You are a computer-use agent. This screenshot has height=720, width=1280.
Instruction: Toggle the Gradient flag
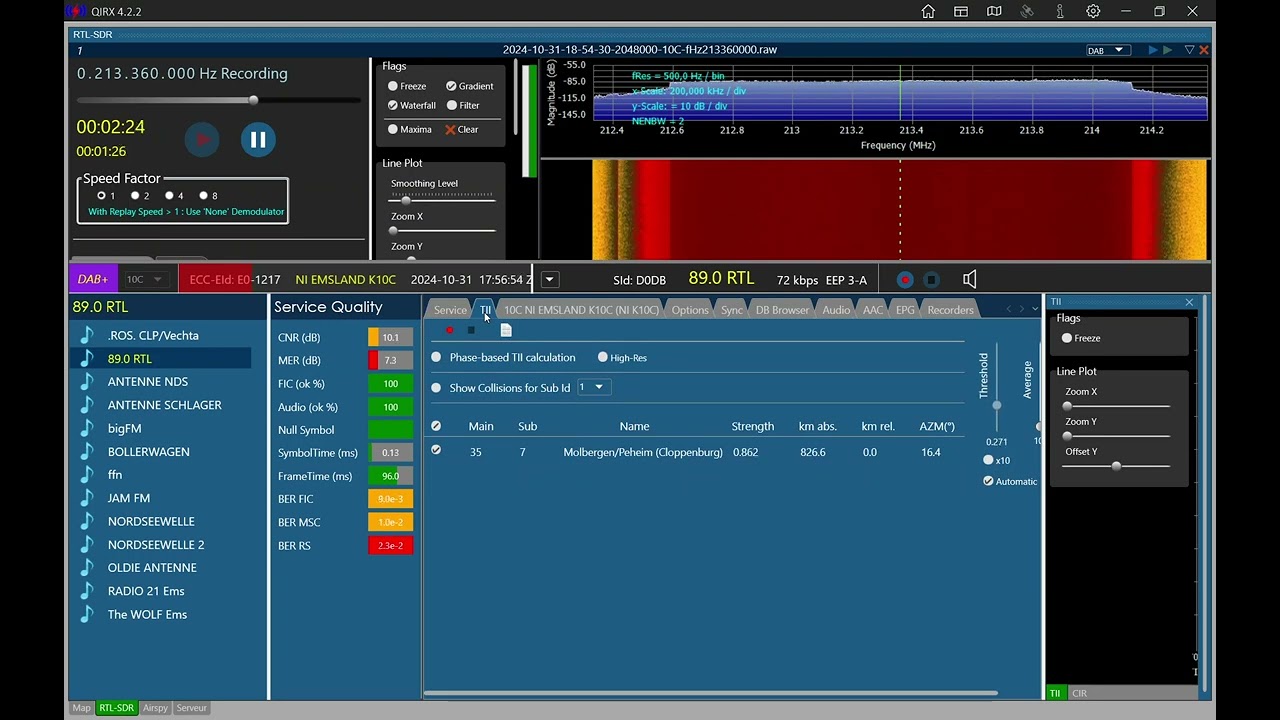pyautogui.click(x=451, y=86)
